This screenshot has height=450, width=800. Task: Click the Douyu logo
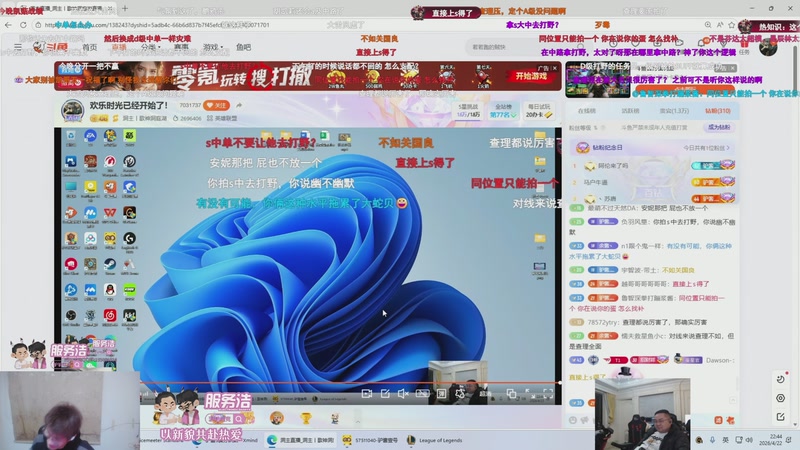pyautogui.click(x=51, y=47)
